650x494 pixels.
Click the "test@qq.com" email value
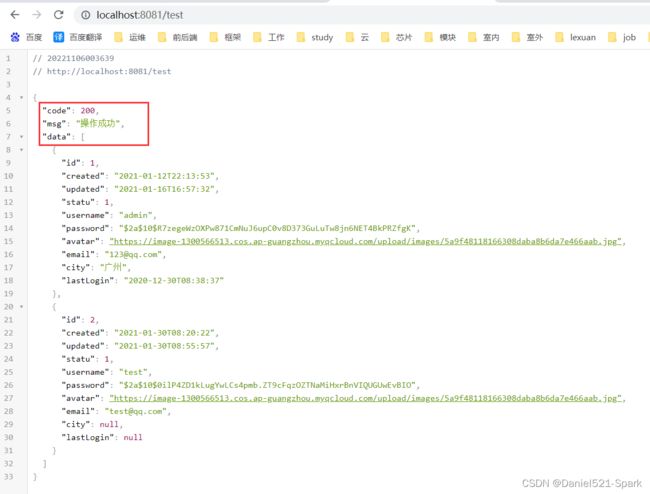click(x=136, y=412)
